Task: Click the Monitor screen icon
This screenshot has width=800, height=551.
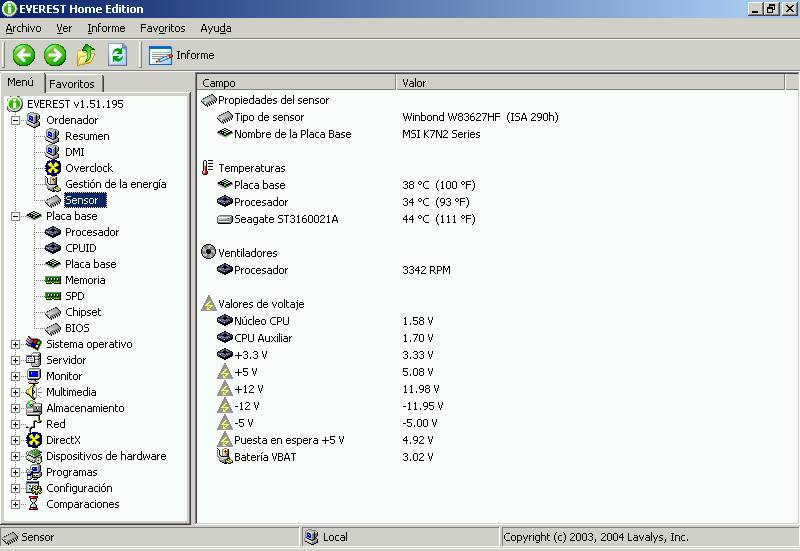Action: 34,376
